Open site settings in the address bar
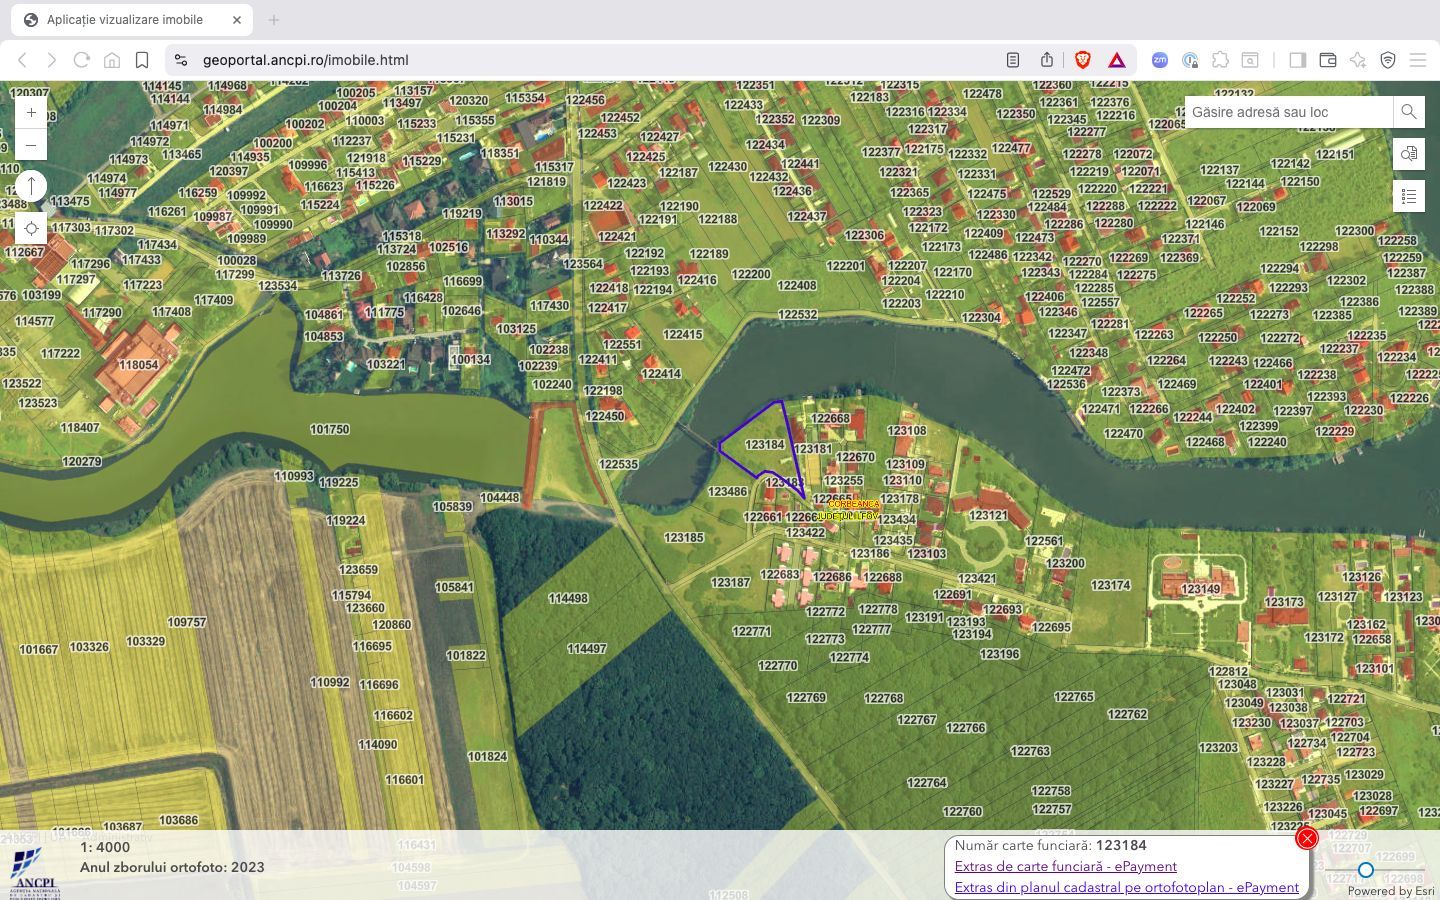The width and height of the screenshot is (1440, 900). tap(181, 60)
